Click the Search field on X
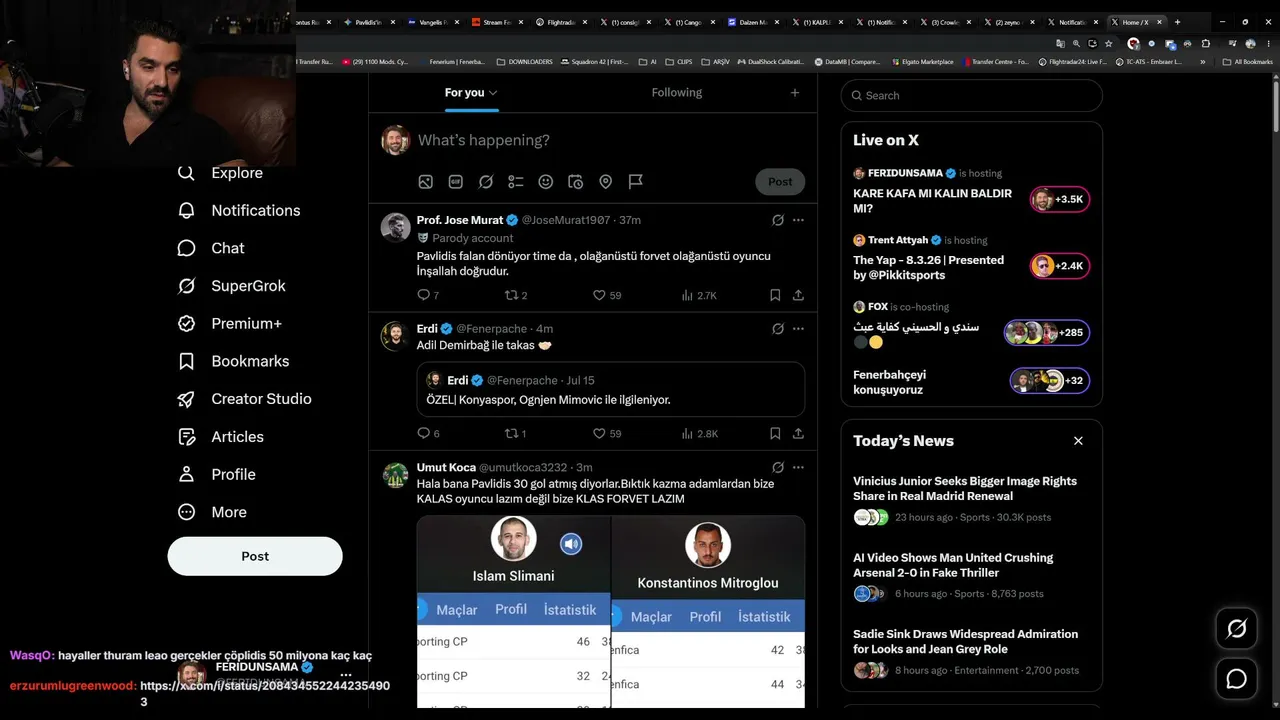 tap(972, 96)
